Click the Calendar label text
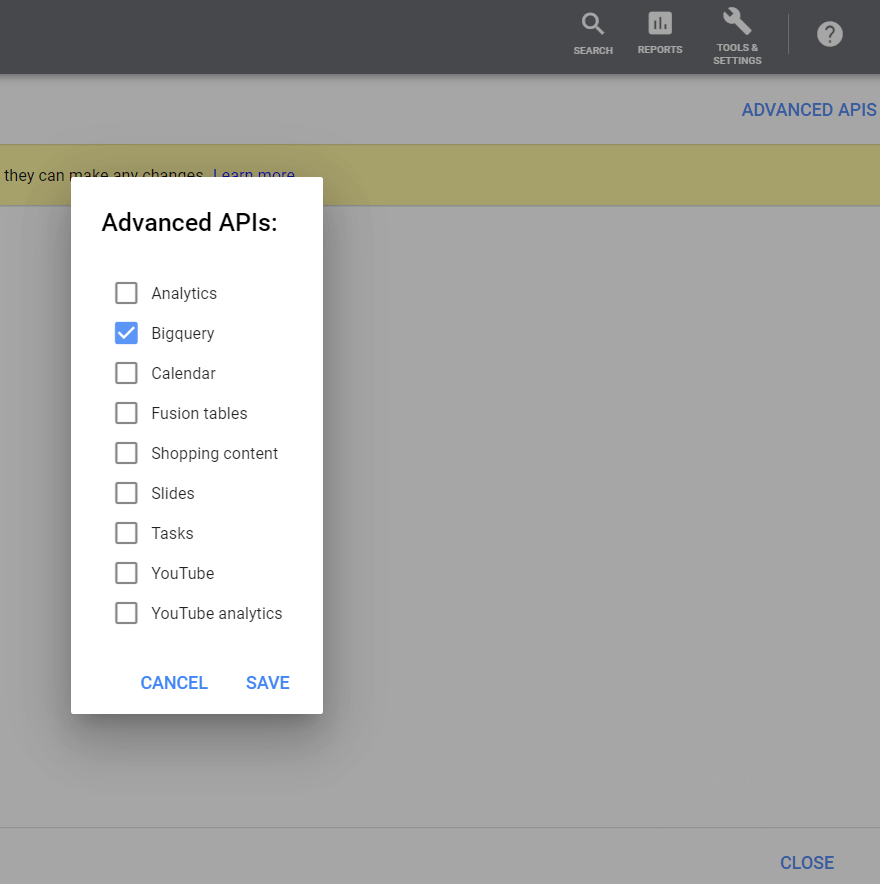The width and height of the screenshot is (880, 884). [183, 373]
